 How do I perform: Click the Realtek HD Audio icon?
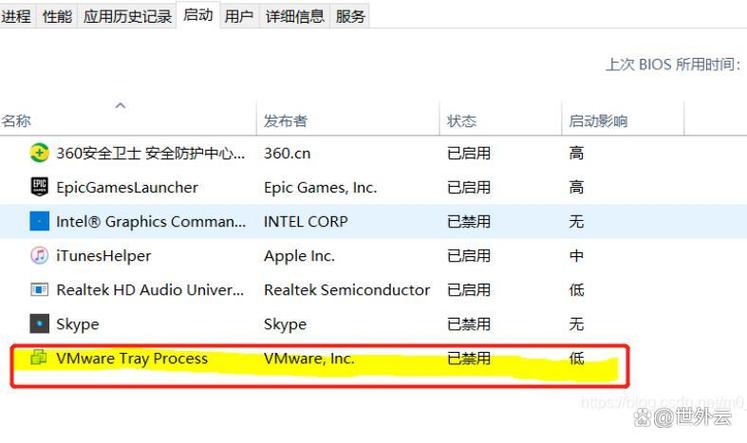pyautogui.click(x=39, y=290)
